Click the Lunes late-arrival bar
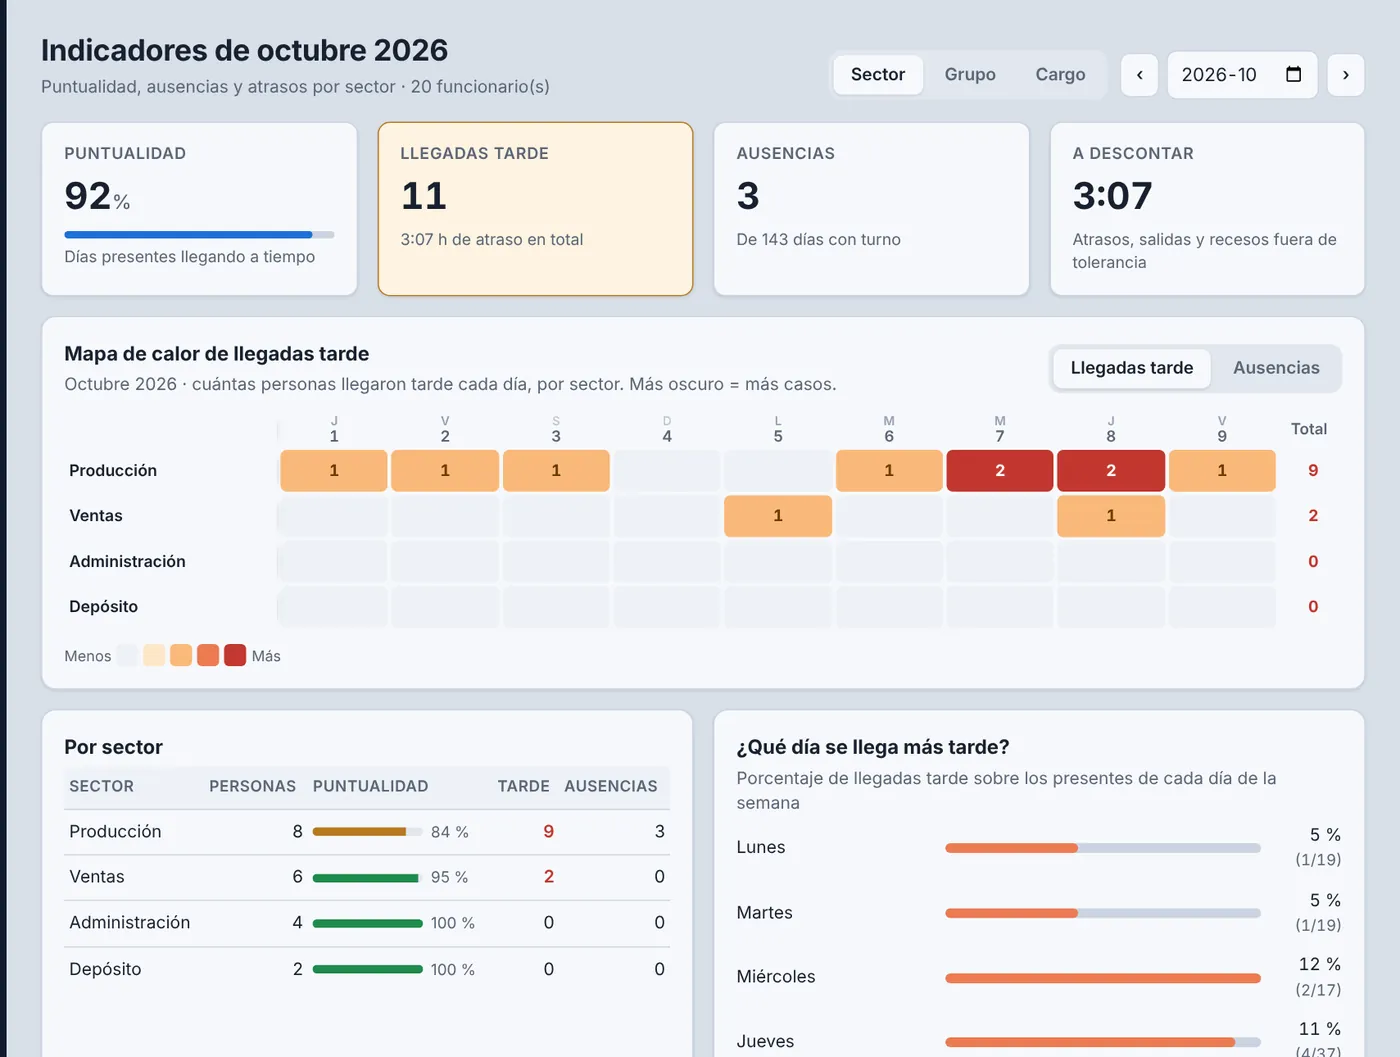Image resolution: width=1400 pixels, height=1057 pixels. pos(1103,848)
